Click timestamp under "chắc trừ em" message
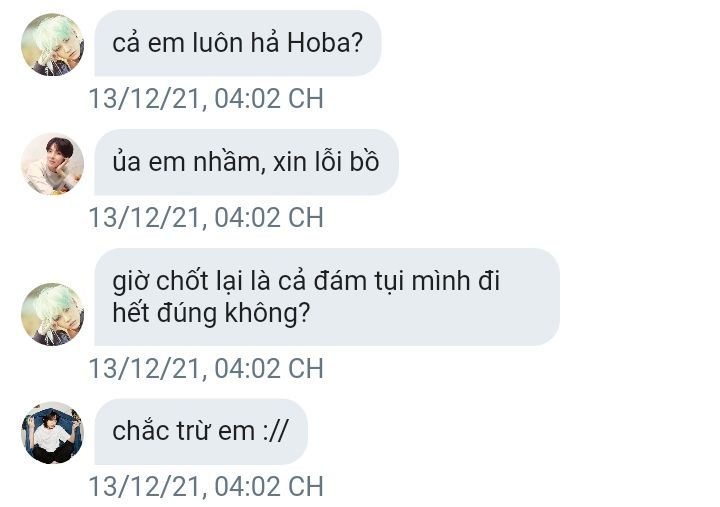720x507 pixels. pos(206,486)
